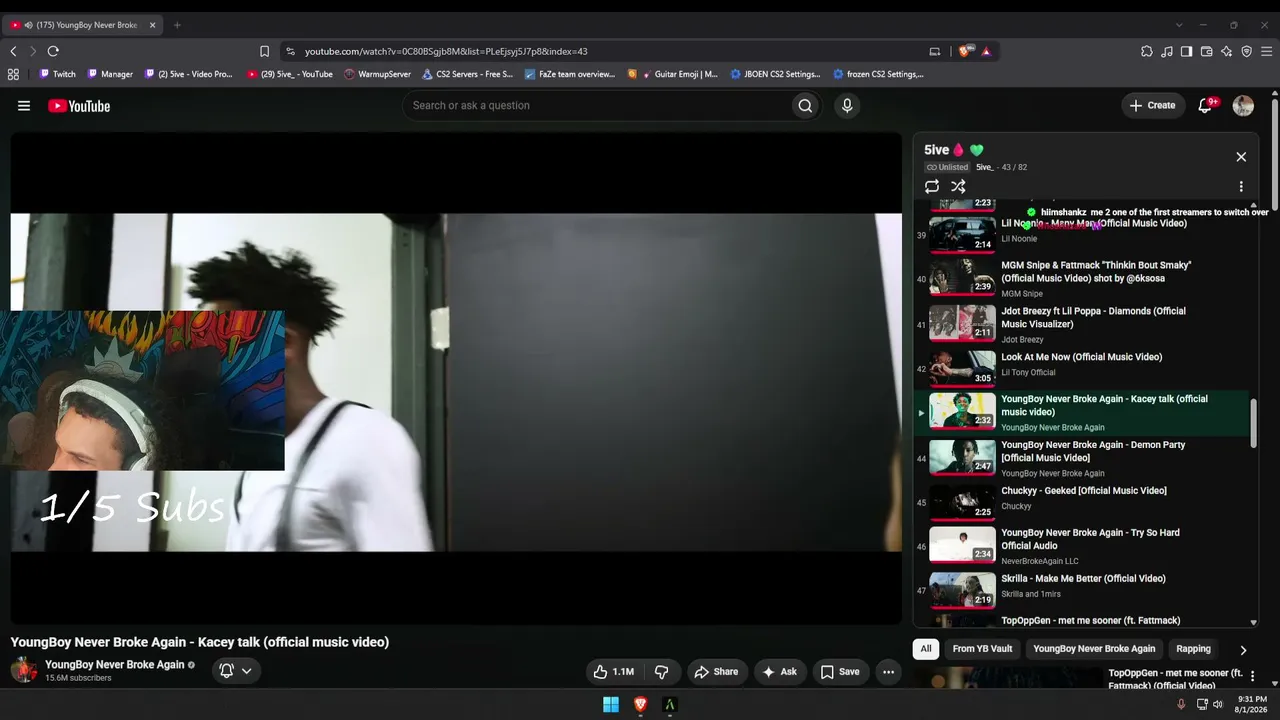Screen dimensions: 1280x720
Task: Go back in browser history
Action: pos(13,51)
